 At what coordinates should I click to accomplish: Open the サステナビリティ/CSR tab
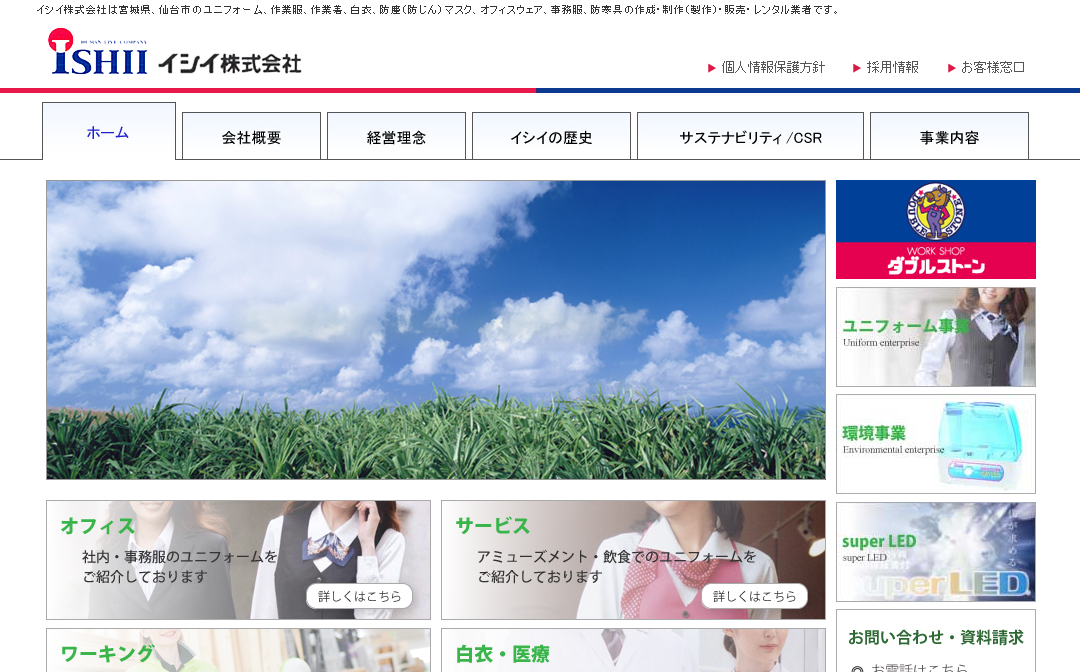coord(750,135)
